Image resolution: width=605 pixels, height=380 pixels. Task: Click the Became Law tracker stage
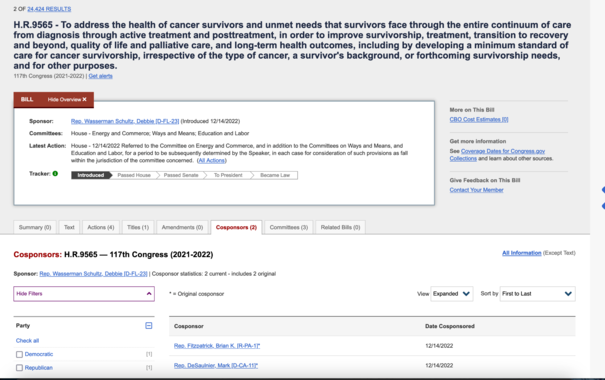275,175
